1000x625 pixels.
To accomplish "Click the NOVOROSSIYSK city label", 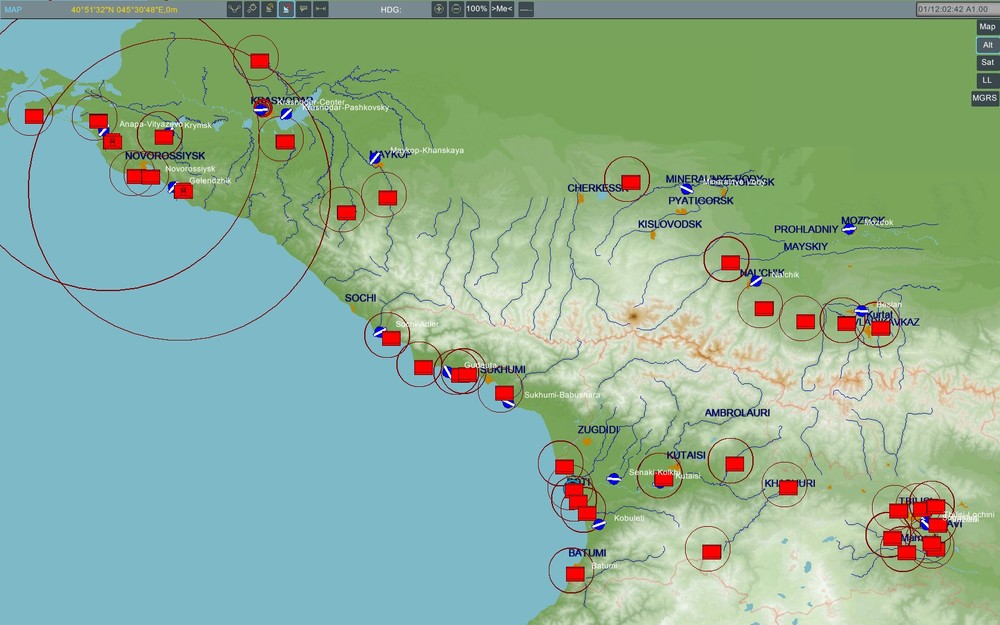I will click(x=165, y=156).
